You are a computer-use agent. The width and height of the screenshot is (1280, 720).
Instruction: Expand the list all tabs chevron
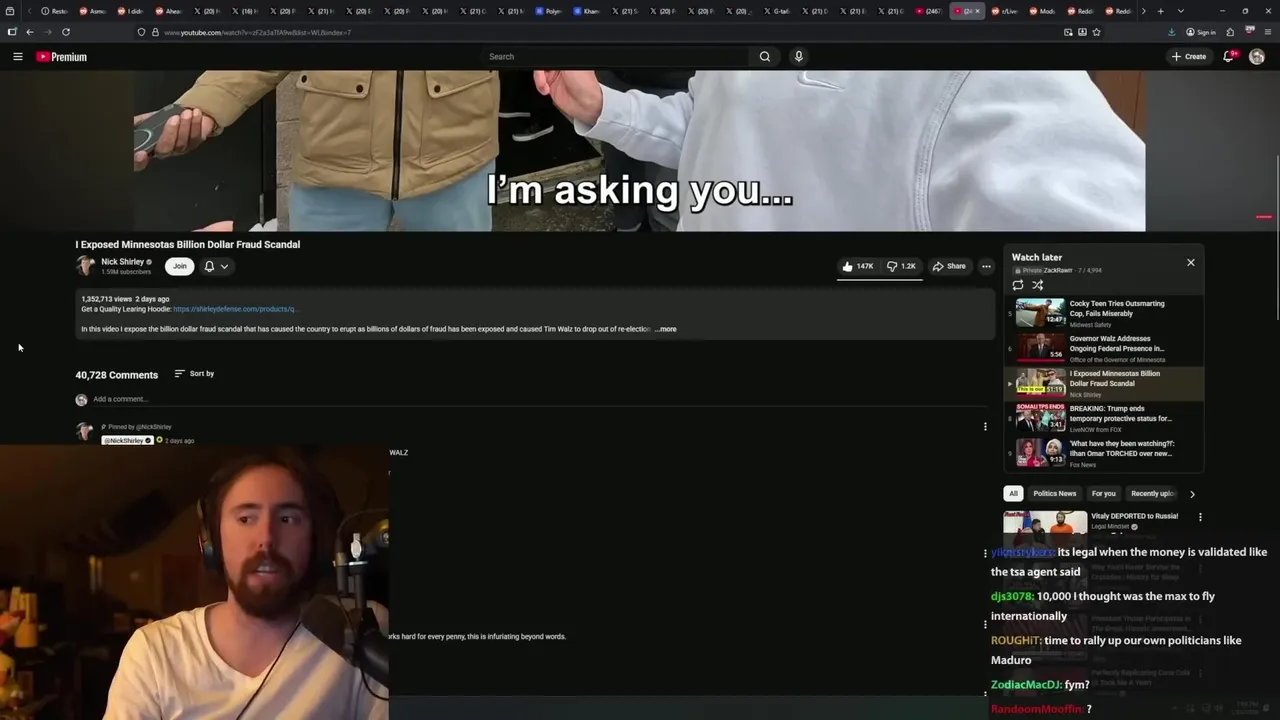pyautogui.click(x=1180, y=11)
